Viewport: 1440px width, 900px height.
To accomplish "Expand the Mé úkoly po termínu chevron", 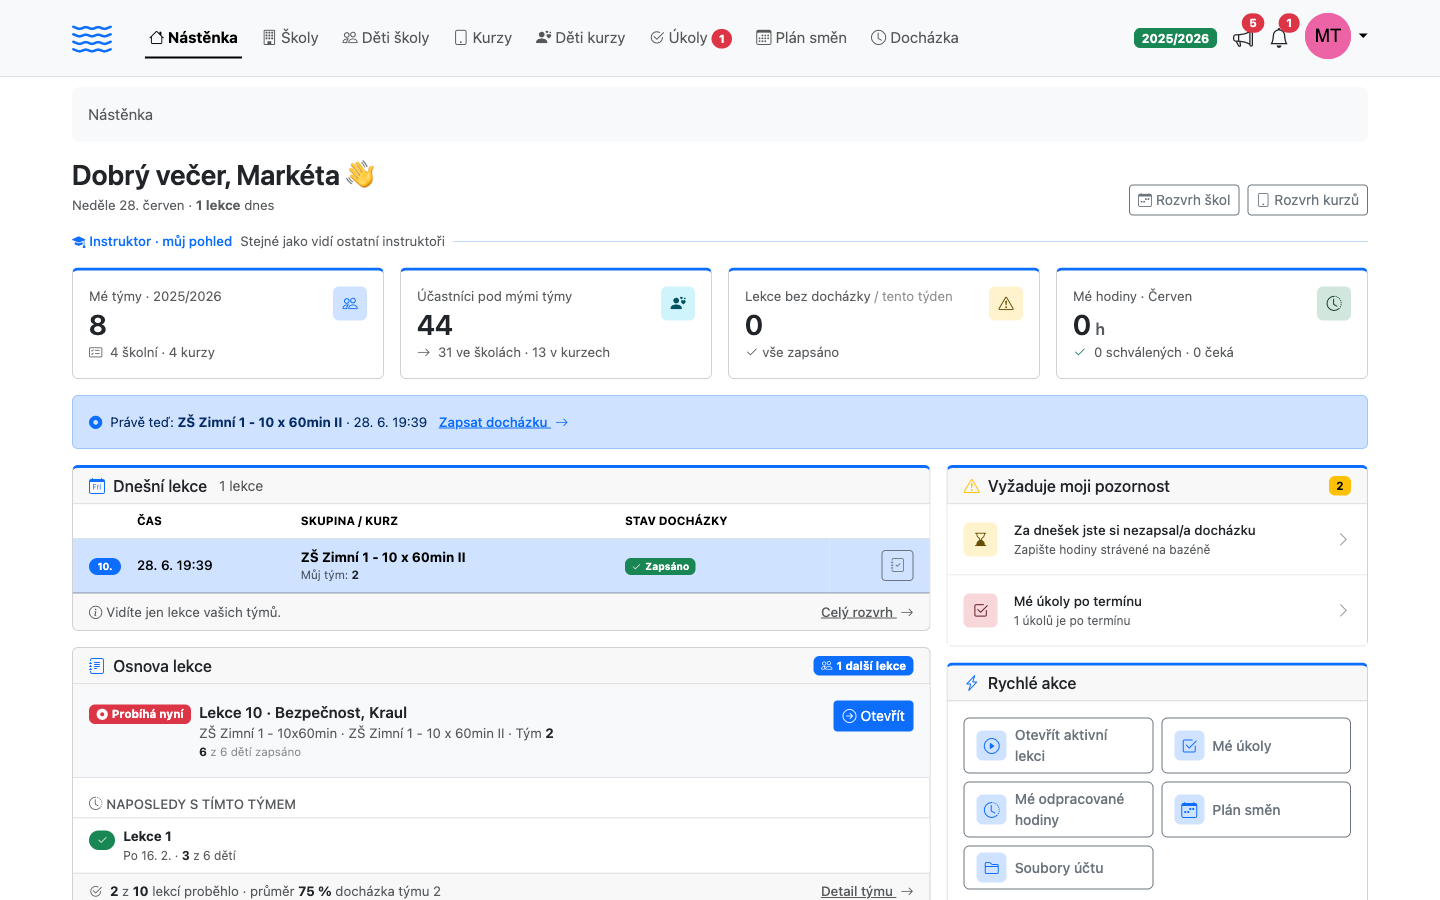I will 1343,611.
